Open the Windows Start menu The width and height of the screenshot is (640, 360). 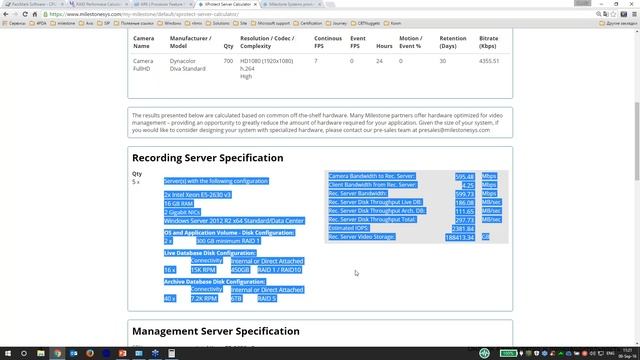point(7,353)
